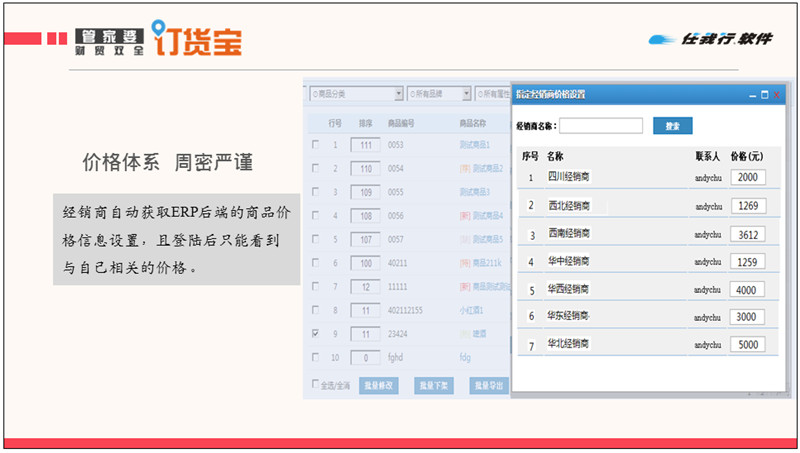800x453 pixels.
Task: Close the 指定经销商价格设置 dialog
Action: [777, 94]
